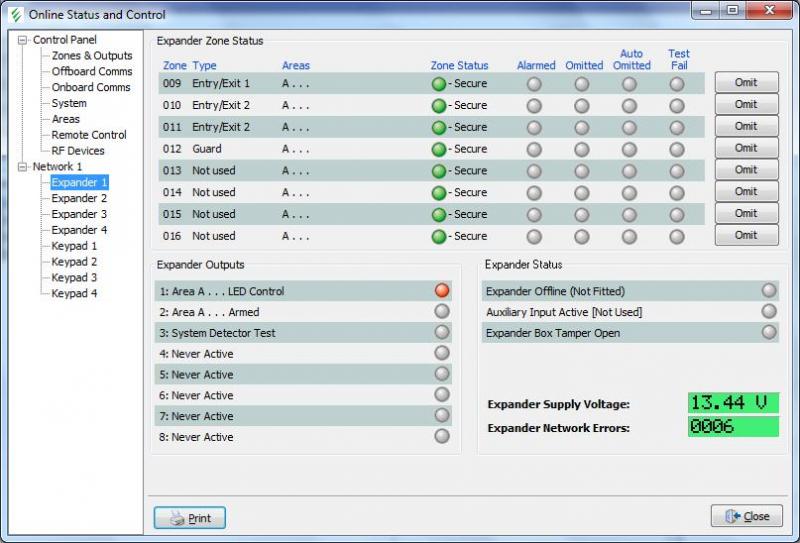Click the Print button
Image resolution: width=800 pixels, height=543 pixels.
tap(190, 518)
